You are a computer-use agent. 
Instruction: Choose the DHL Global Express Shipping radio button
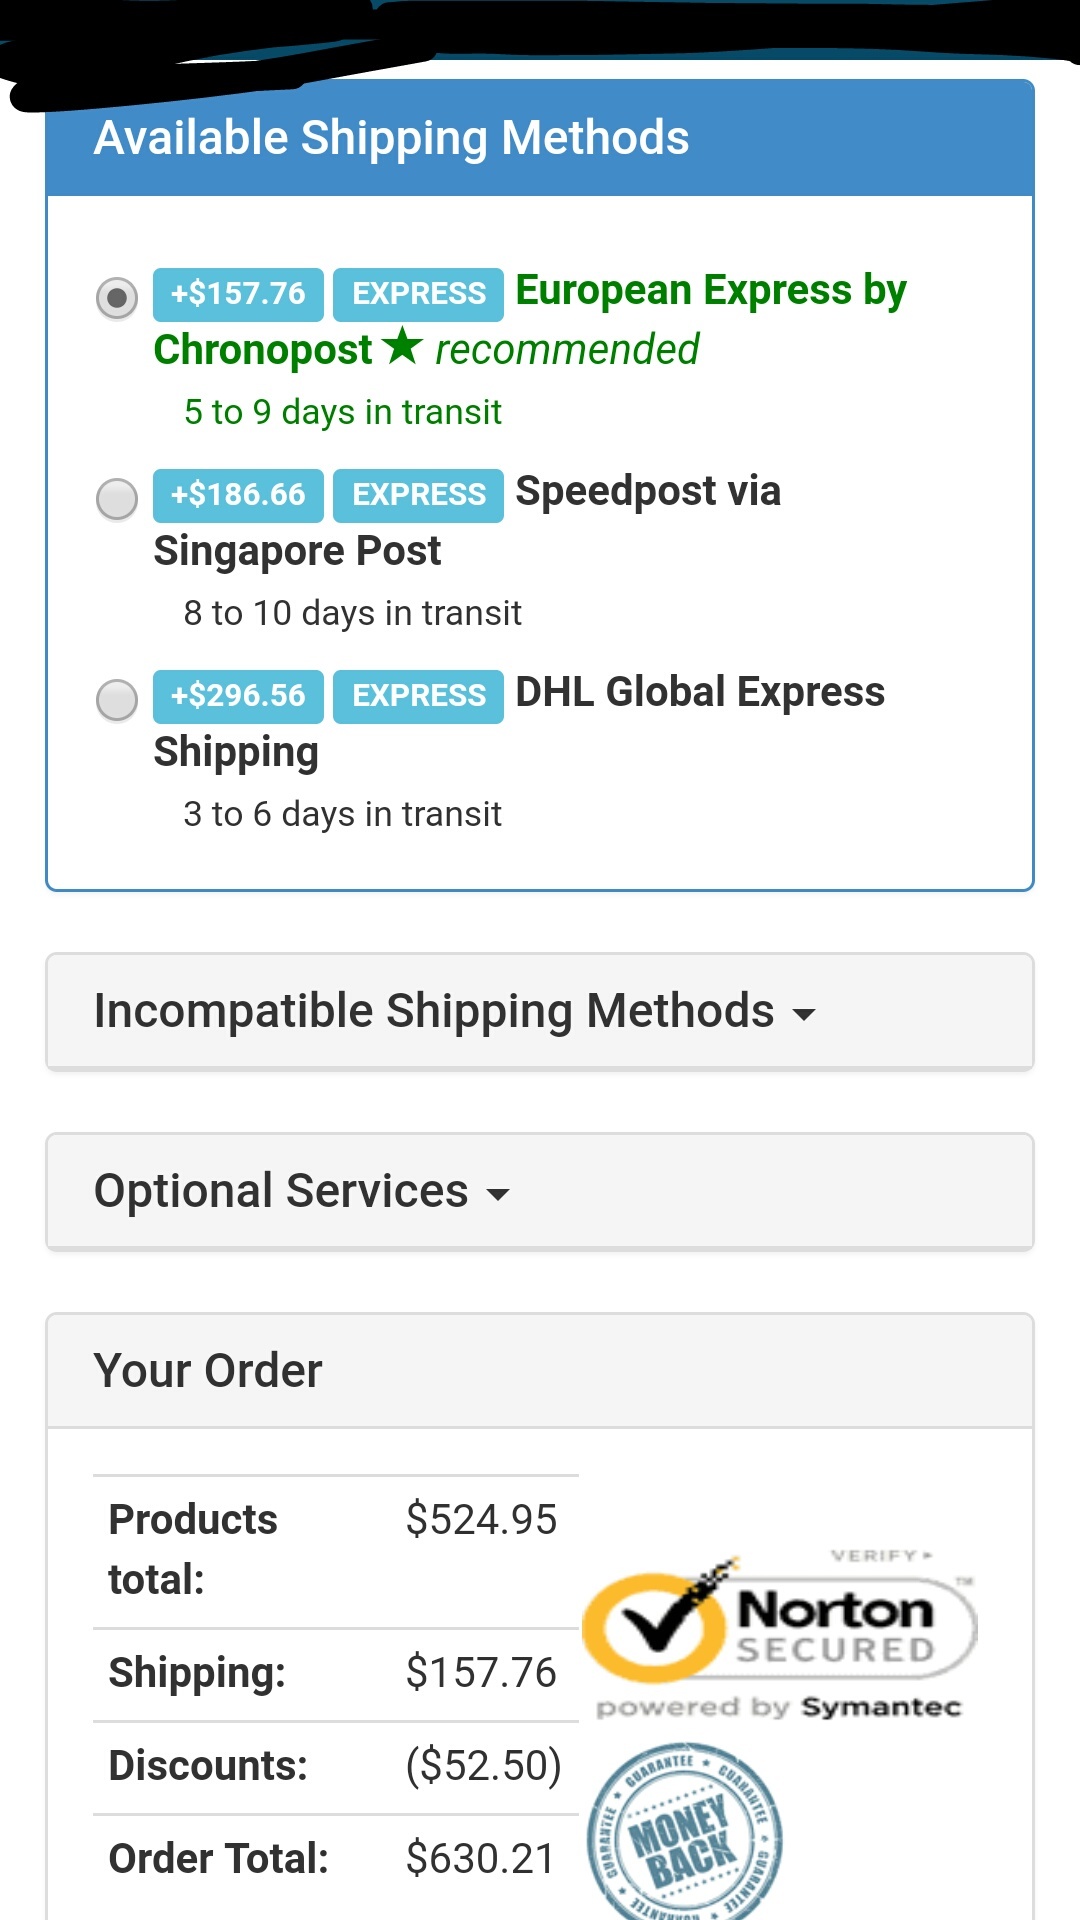pyautogui.click(x=117, y=699)
